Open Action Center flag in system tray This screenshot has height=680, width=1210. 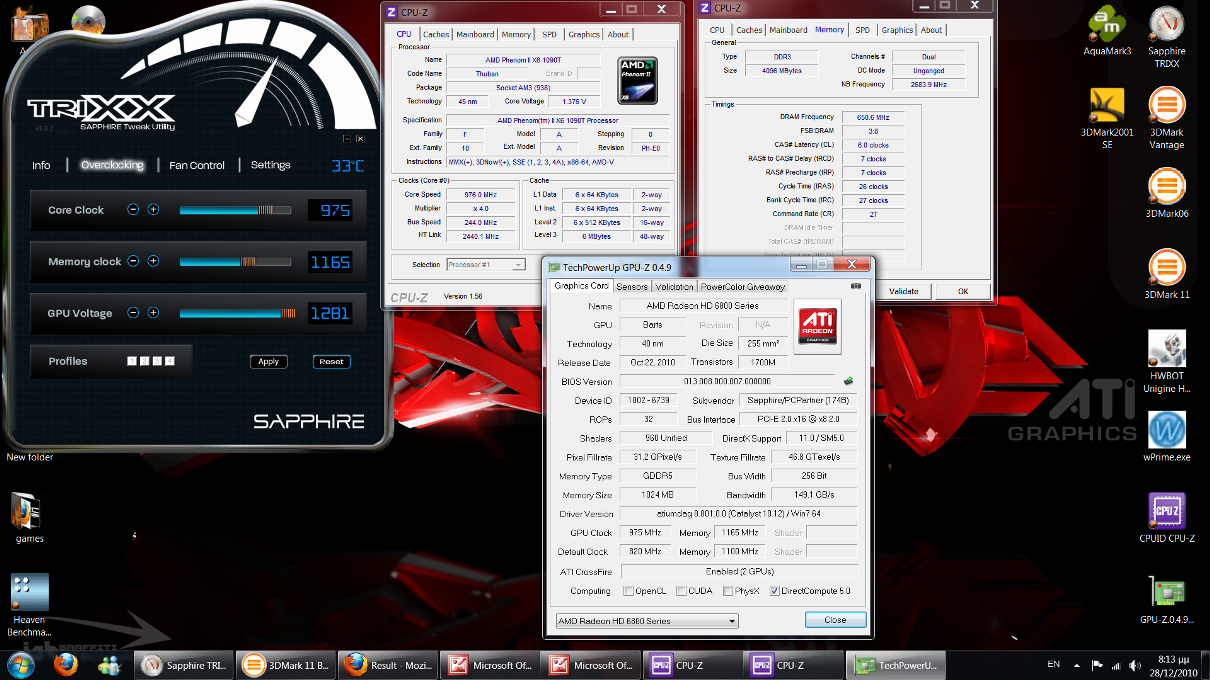(1097, 665)
